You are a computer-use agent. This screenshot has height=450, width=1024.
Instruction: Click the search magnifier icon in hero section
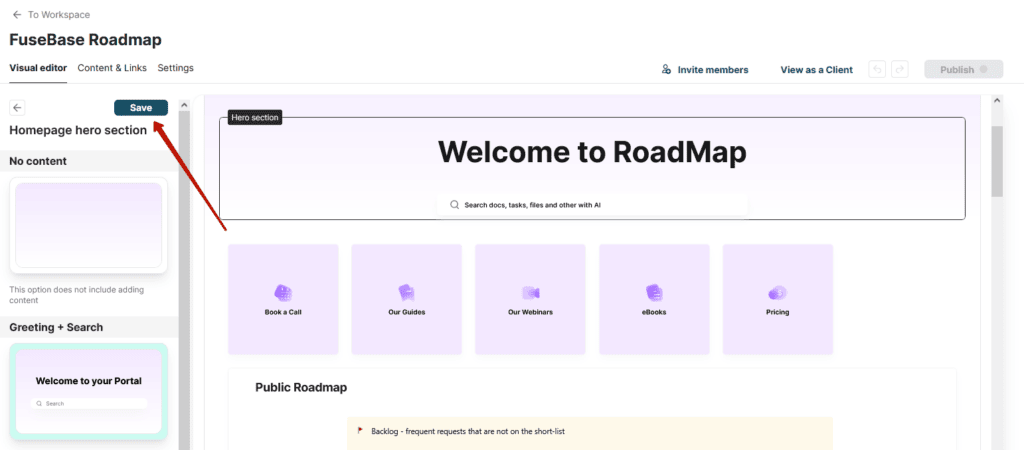455,204
